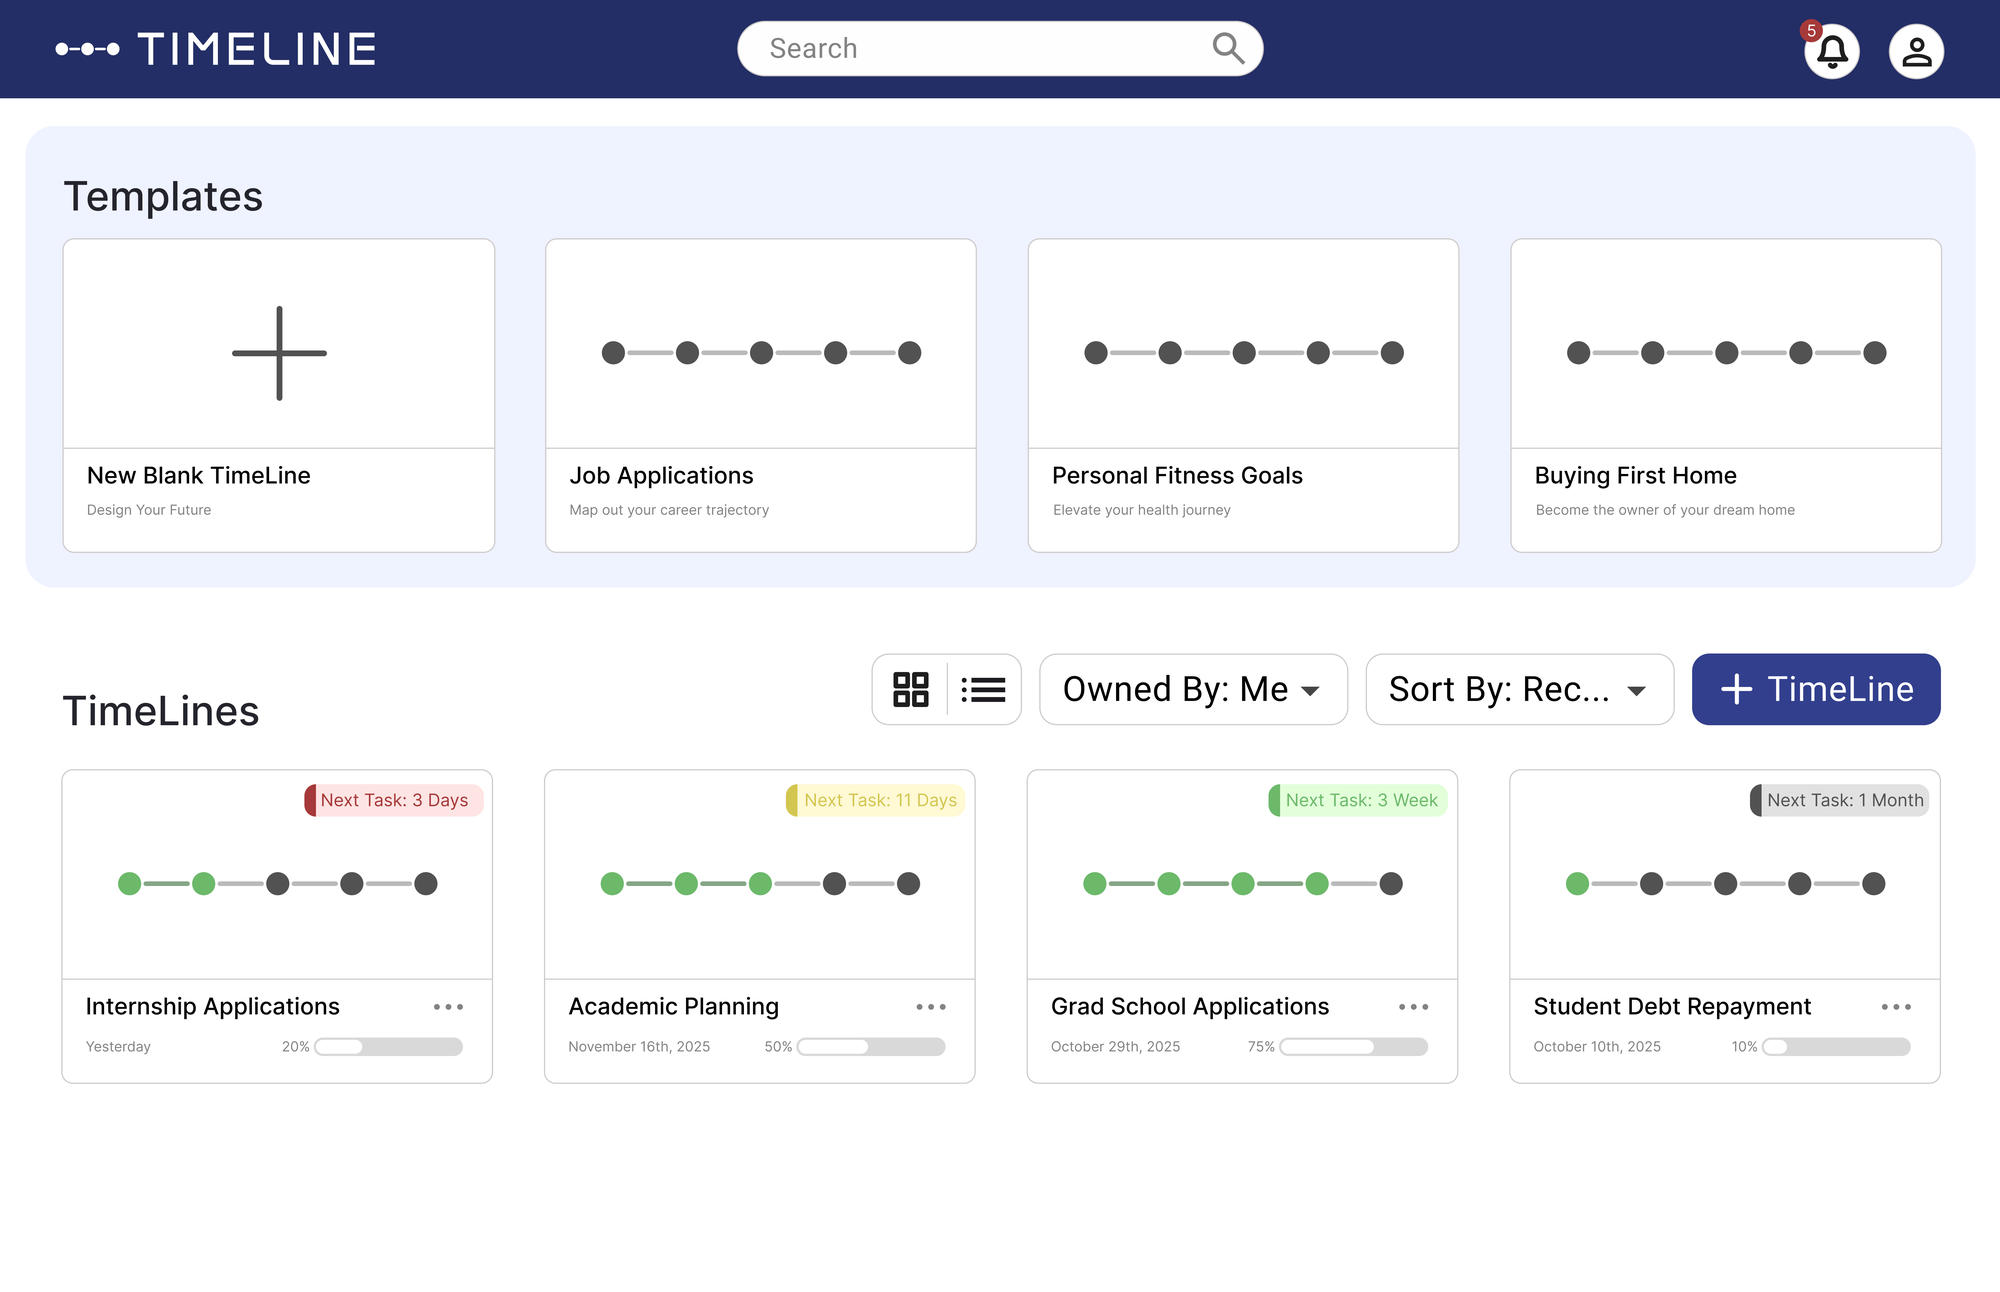Click the New Blank TimeLine title
Image resolution: width=2000 pixels, height=1292 pixels.
coord(199,475)
